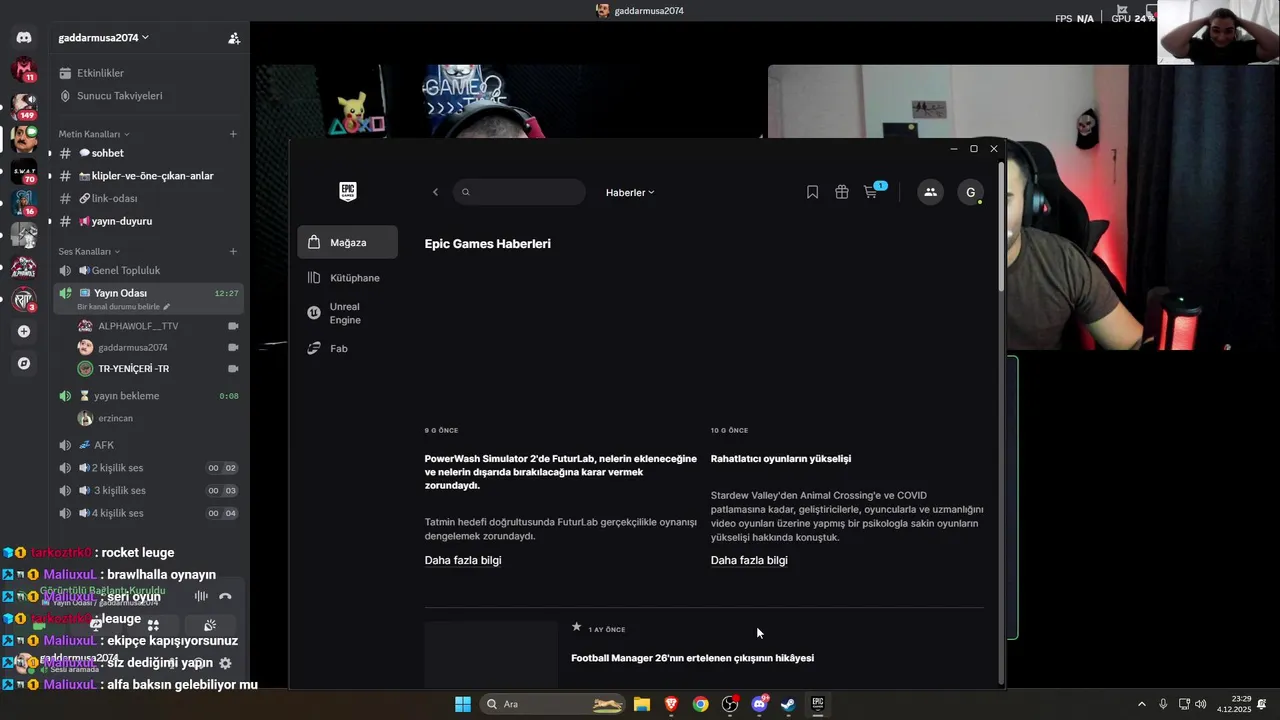Open Daha fazla bilgi under PowerWash article
The width and height of the screenshot is (1280, 720).
463,560
